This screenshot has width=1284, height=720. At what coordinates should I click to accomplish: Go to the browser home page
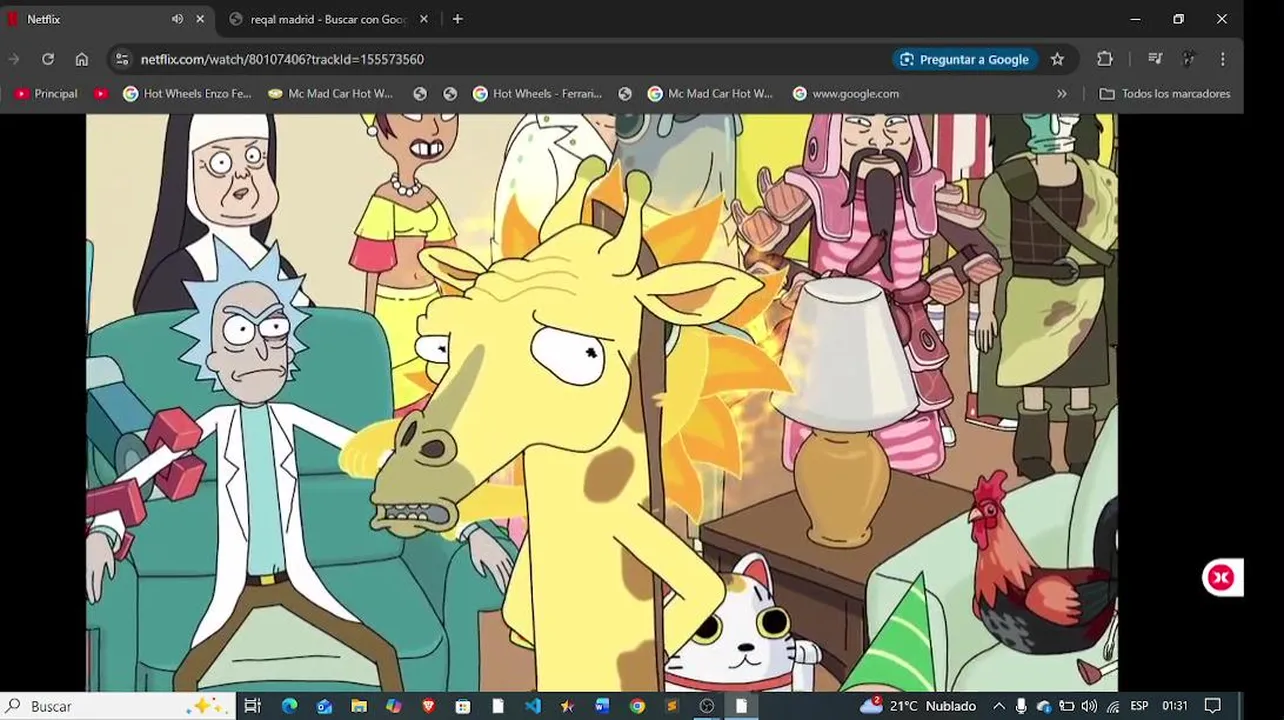[82, 59]
